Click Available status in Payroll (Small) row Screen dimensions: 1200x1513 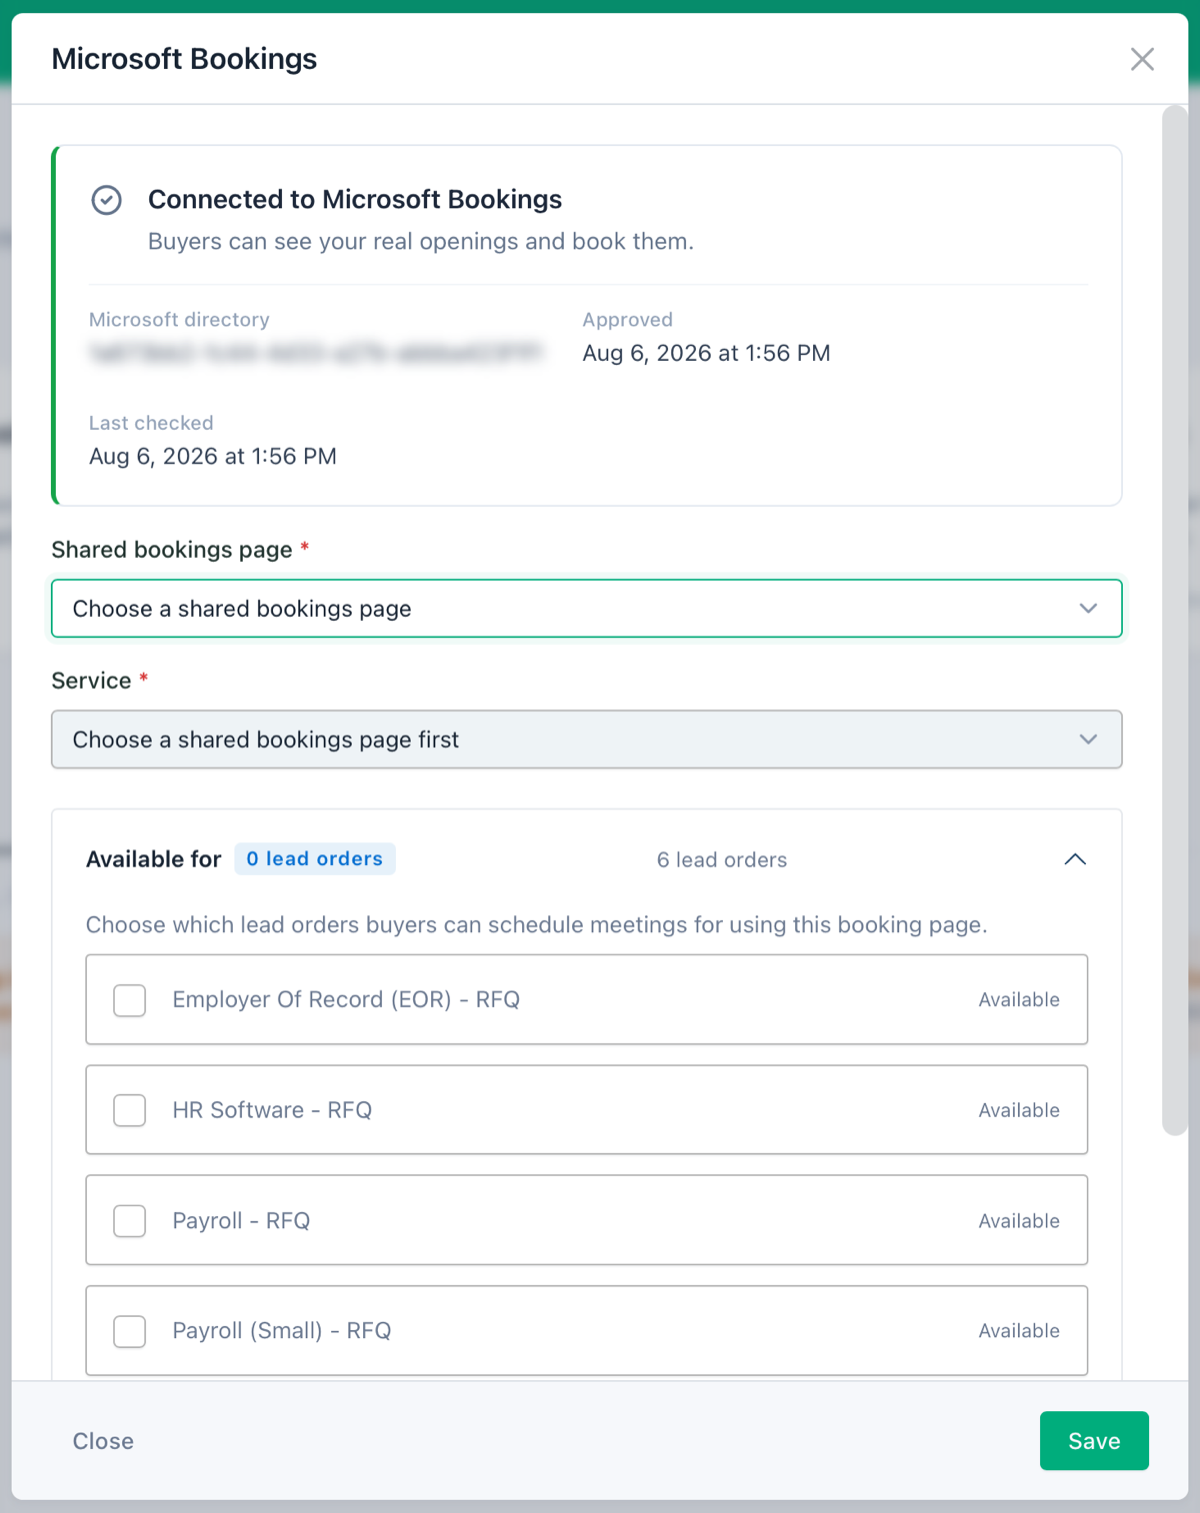point(1019,1331)
